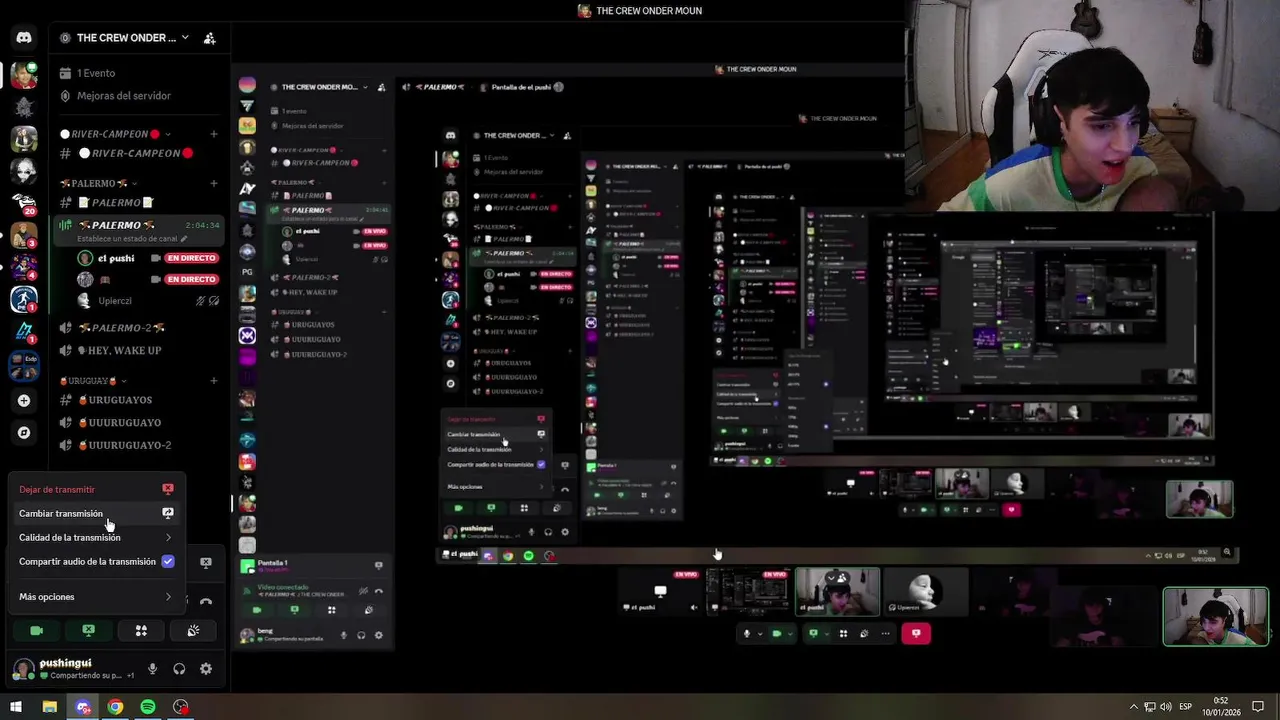The image size is (1280, 720).
Task: Select Dejar de transmitir menu entry
Action: (96, 489)
